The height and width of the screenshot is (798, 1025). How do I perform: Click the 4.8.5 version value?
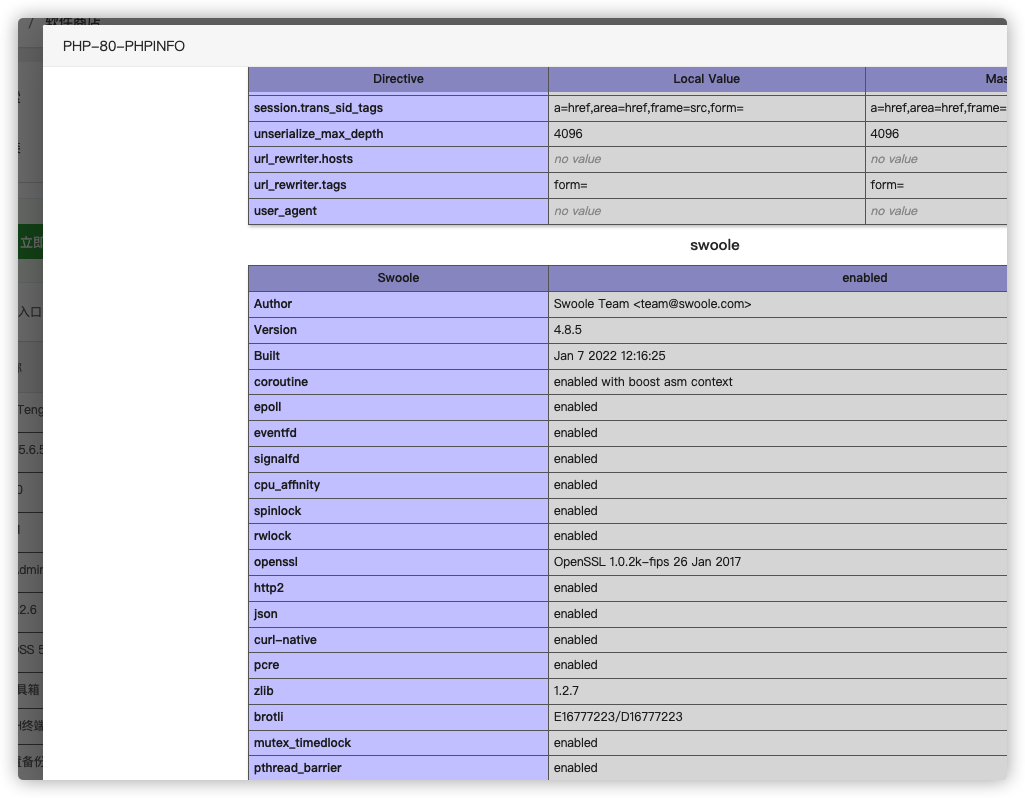click(x=567, y=330)
